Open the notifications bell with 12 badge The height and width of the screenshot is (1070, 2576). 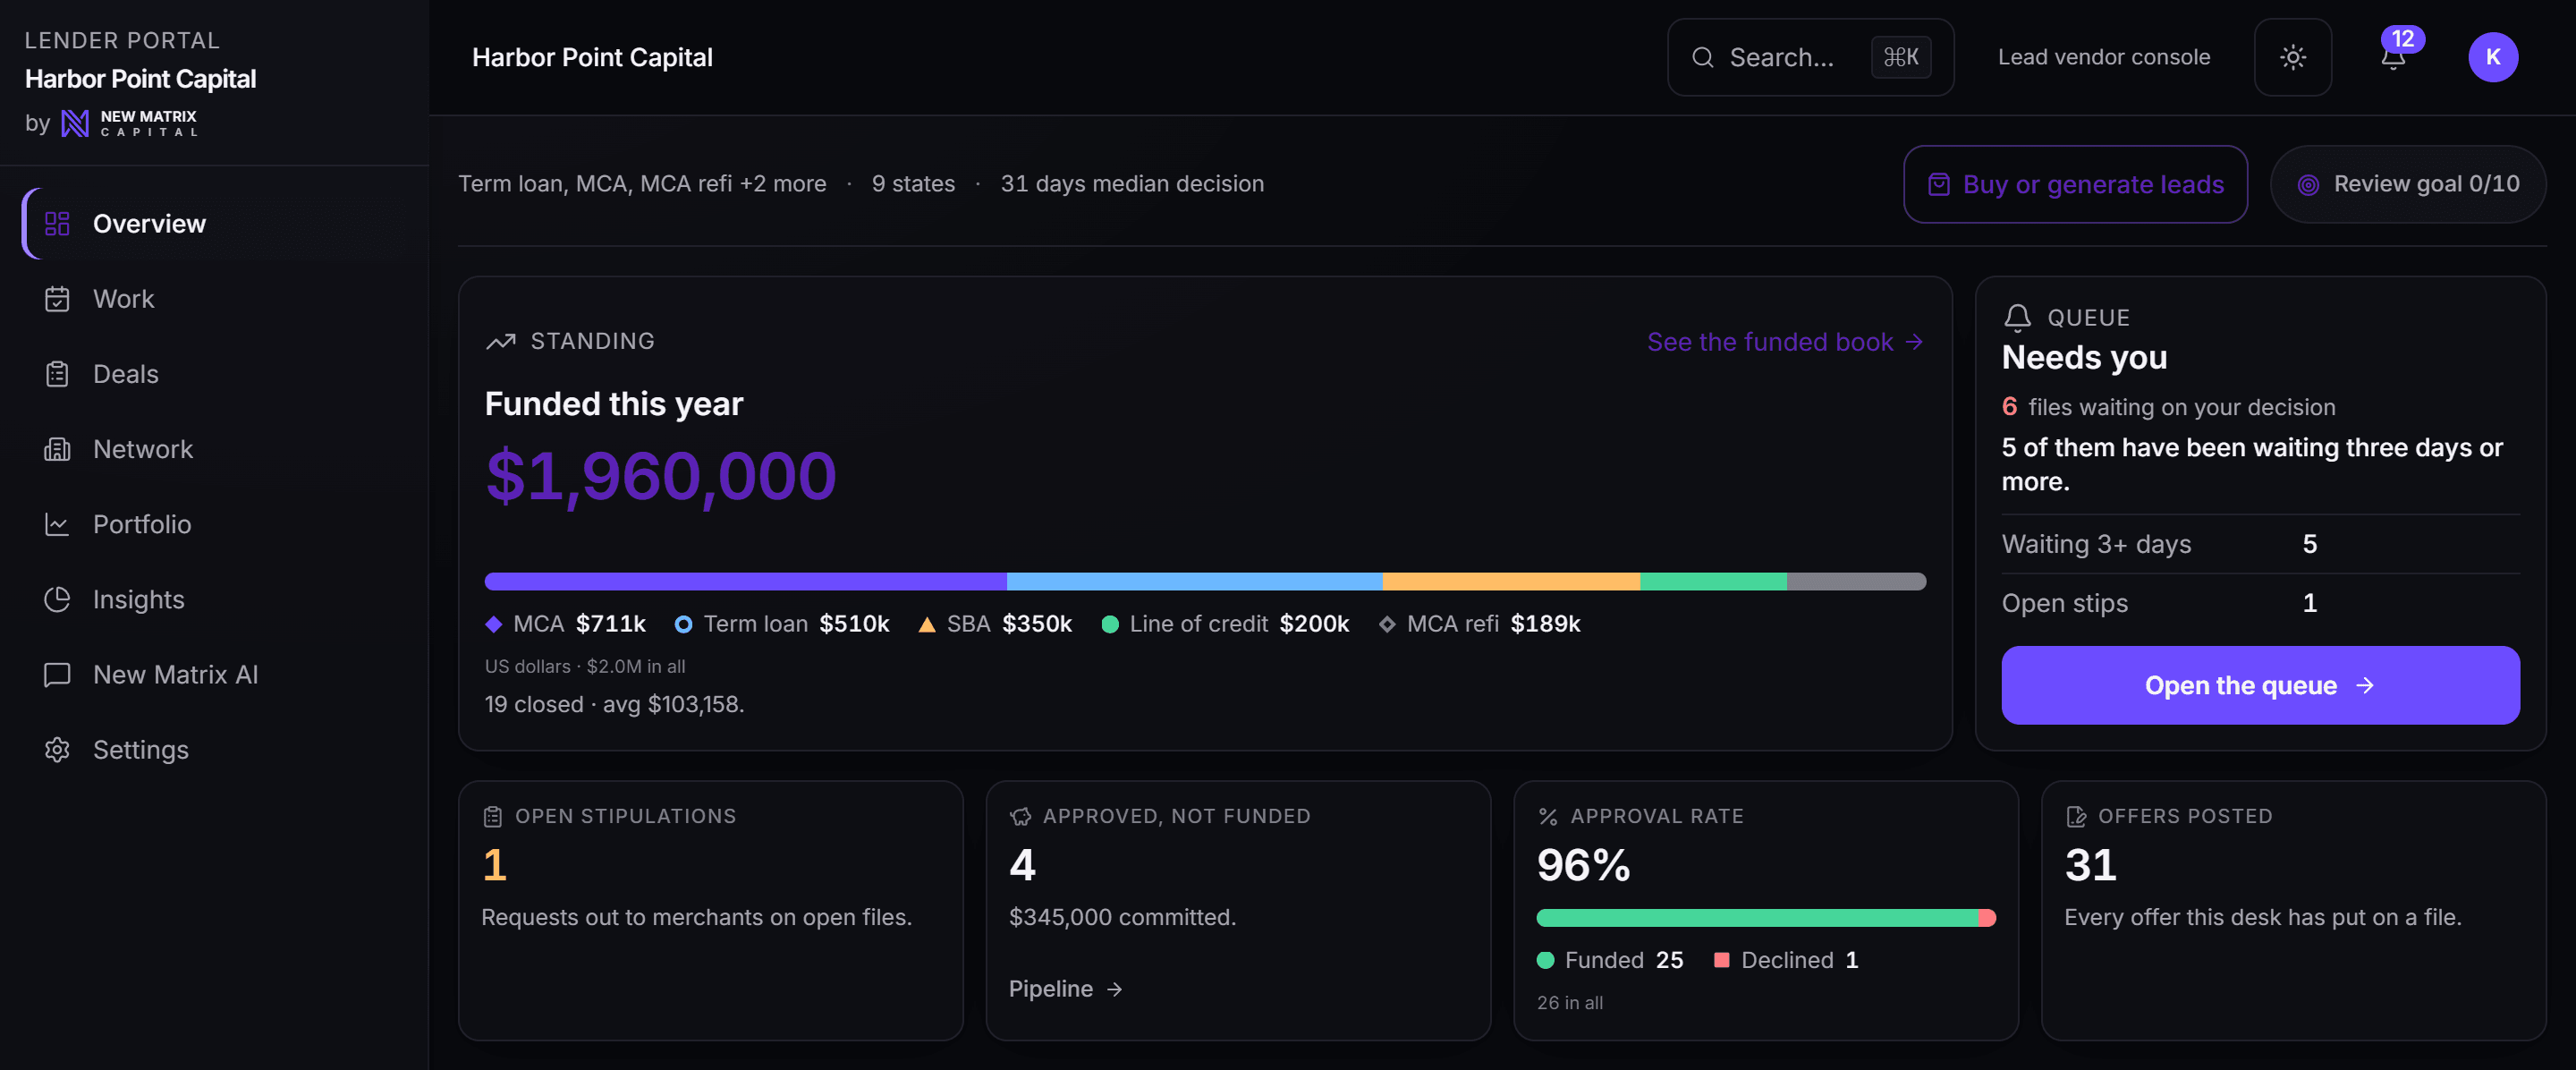[2393, 57]
